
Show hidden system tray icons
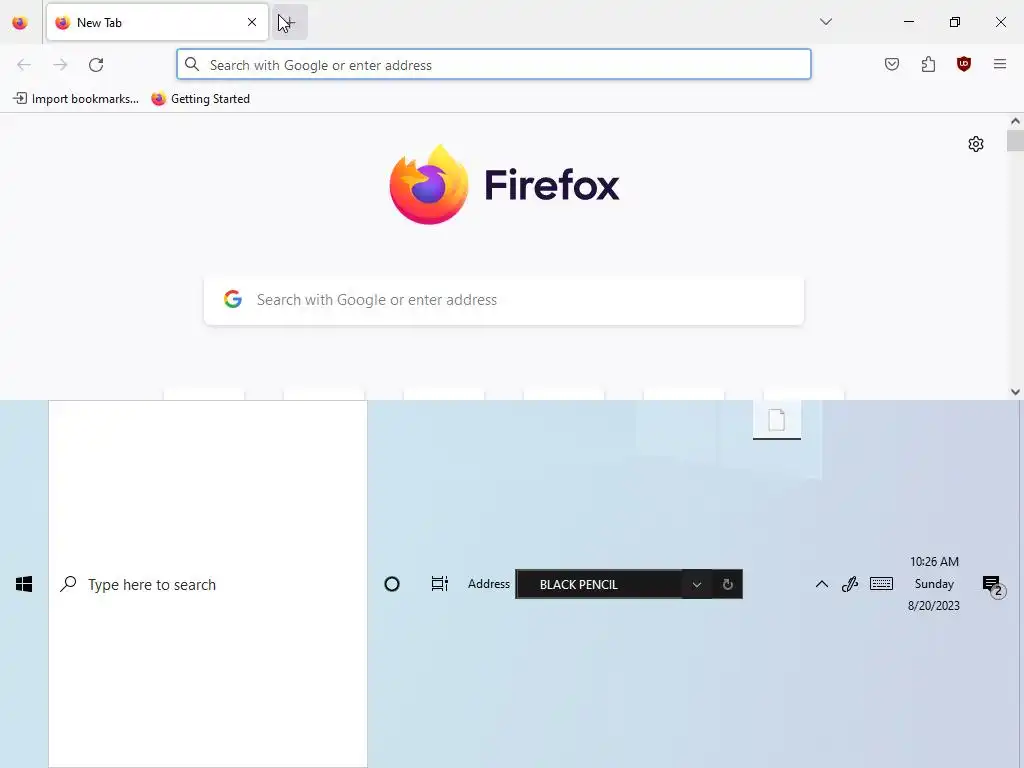pos(822,584)
